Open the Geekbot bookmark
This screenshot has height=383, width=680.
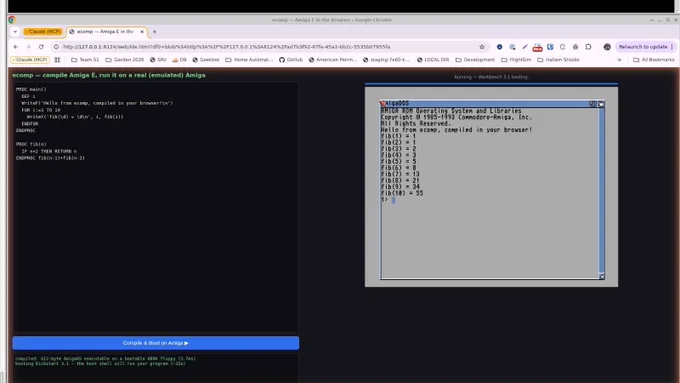click(x=206, y=60)
